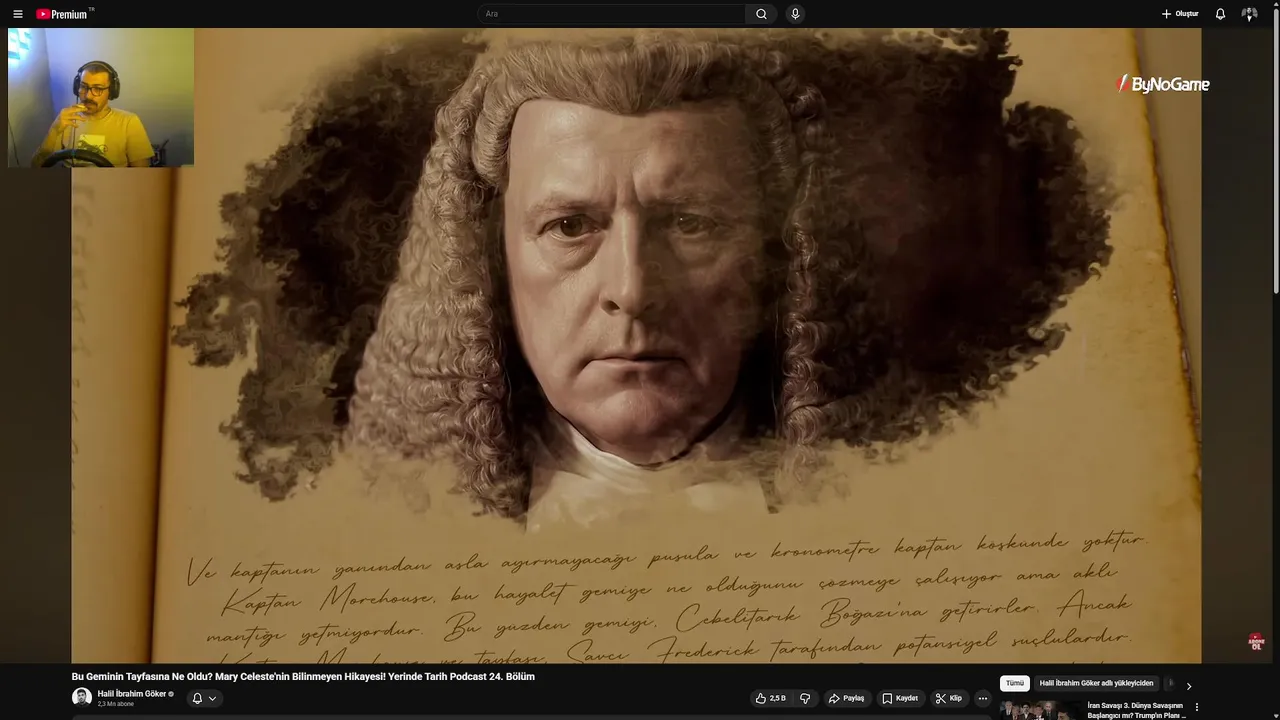1280x720 pixels.
Task: Open more actions three-dot menu
Action: coord(983,698)
